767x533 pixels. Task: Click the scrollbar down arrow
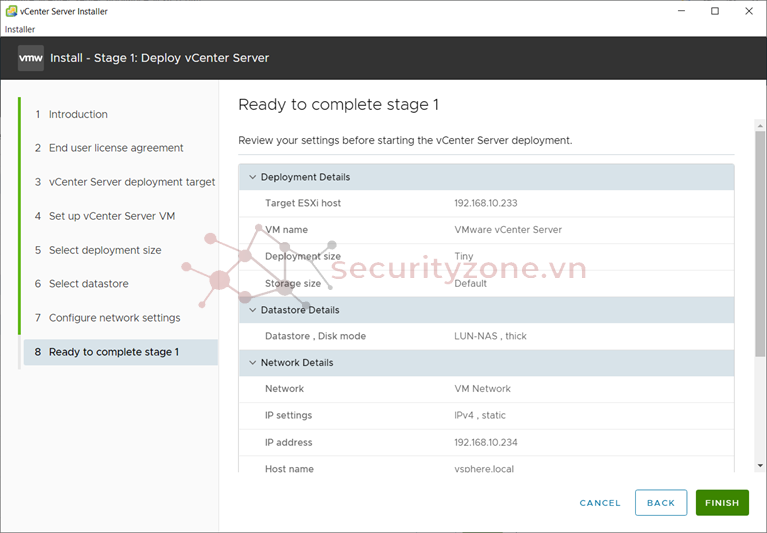pyautogui.click(x=760, y=466)
